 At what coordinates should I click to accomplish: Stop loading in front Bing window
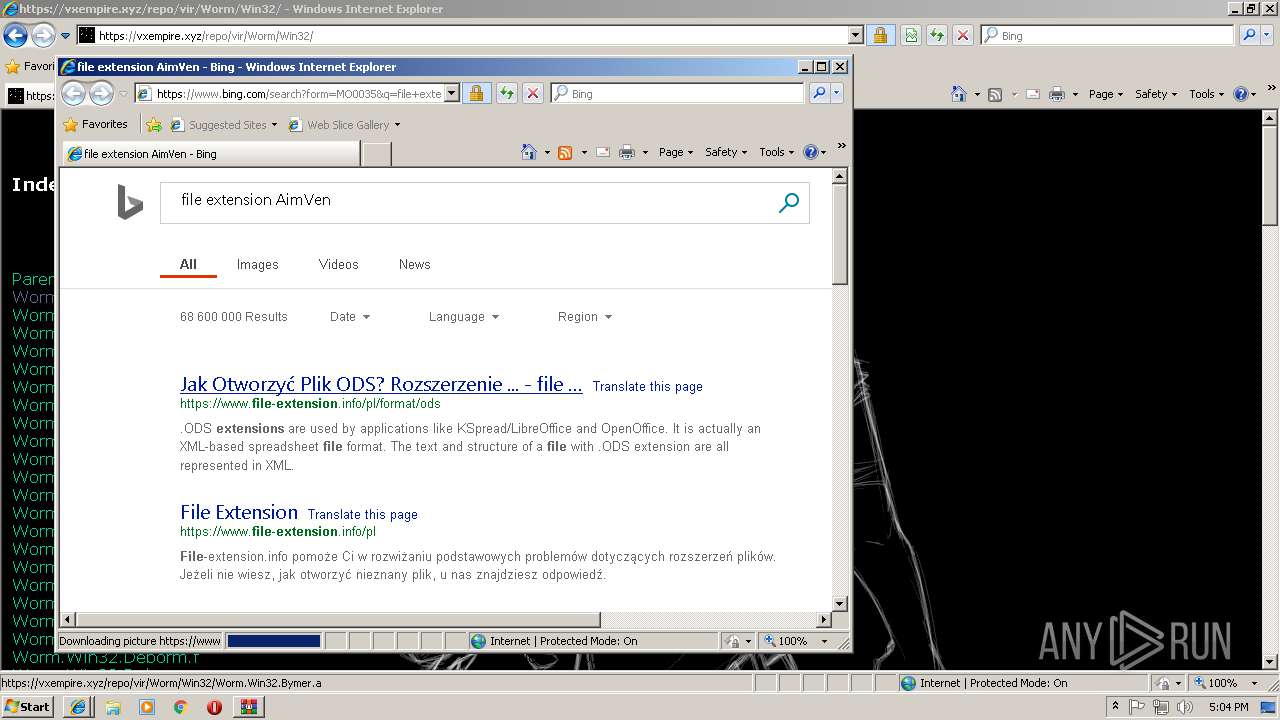pyautogui.click(x=533, y=93)
